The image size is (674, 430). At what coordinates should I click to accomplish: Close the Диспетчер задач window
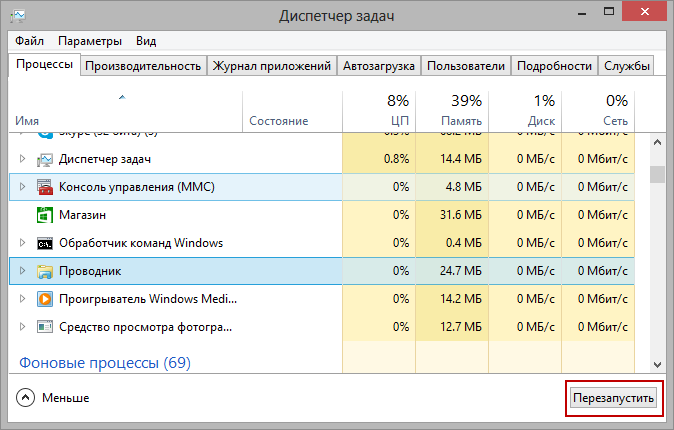(644, 12)
